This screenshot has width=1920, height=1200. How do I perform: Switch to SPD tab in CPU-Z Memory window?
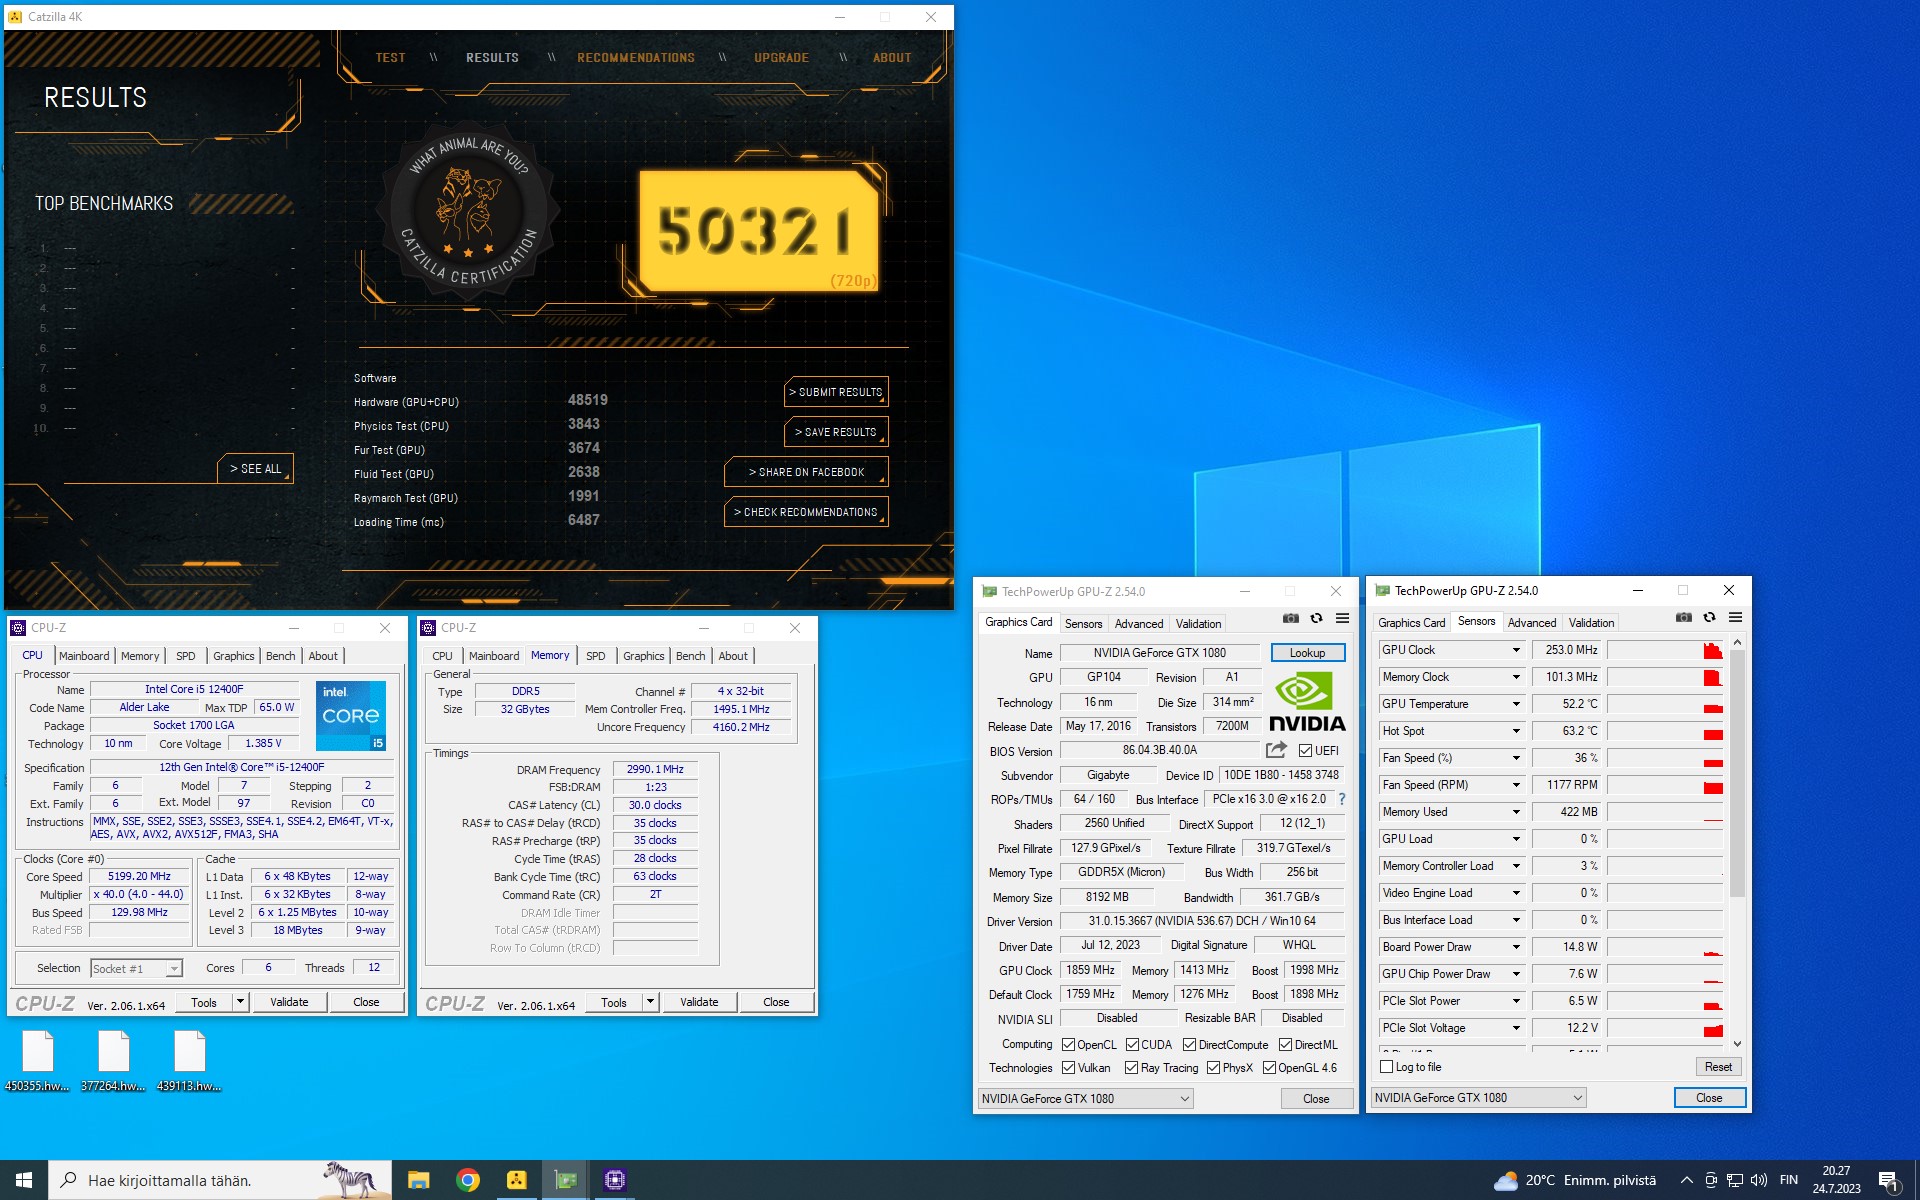tap(596, 656)
